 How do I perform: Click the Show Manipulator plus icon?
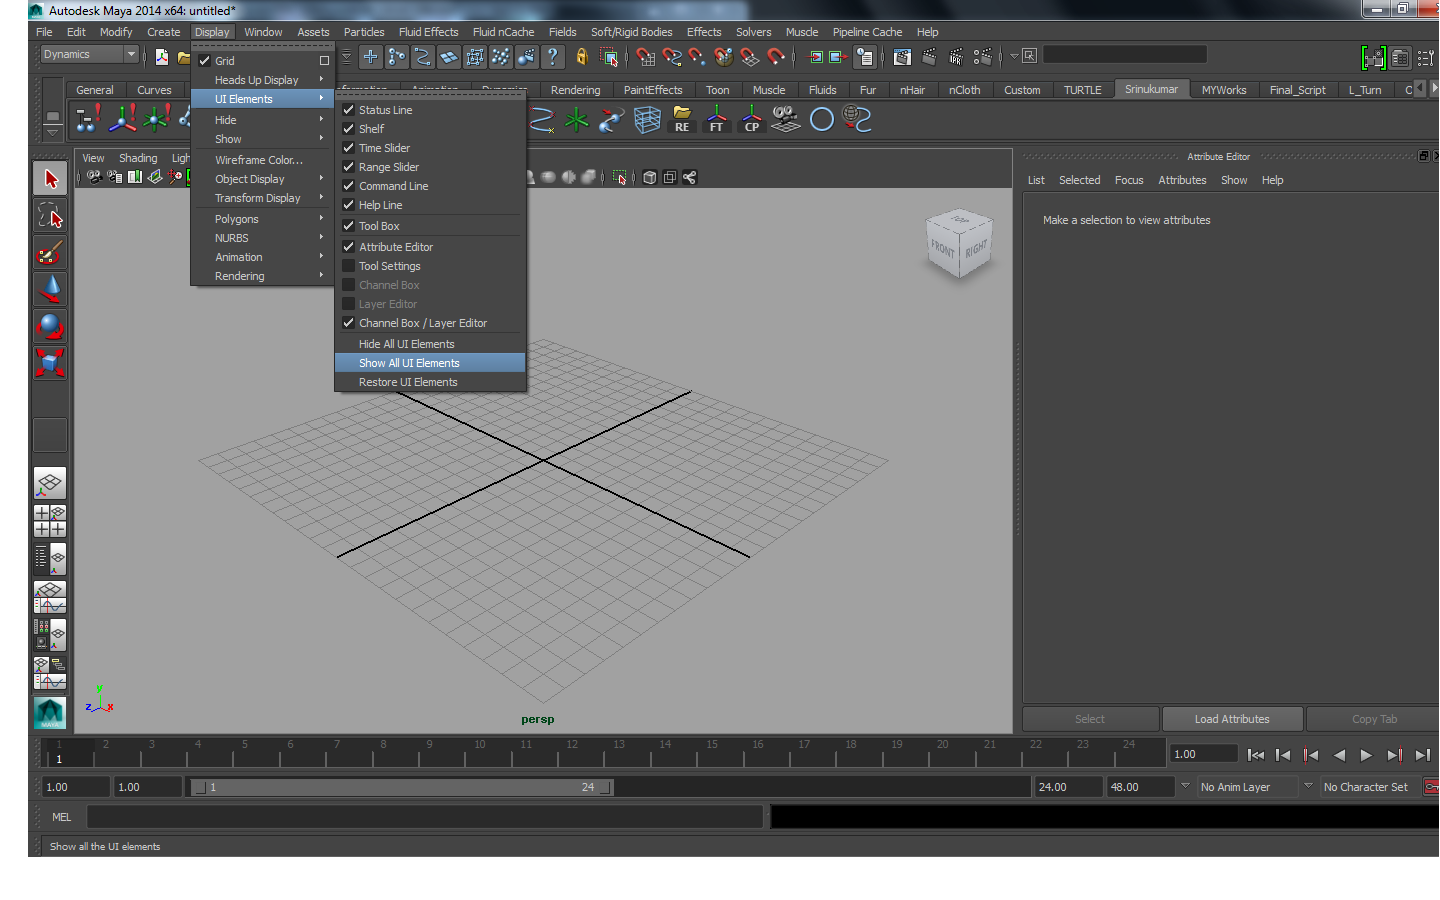(370, 57)
